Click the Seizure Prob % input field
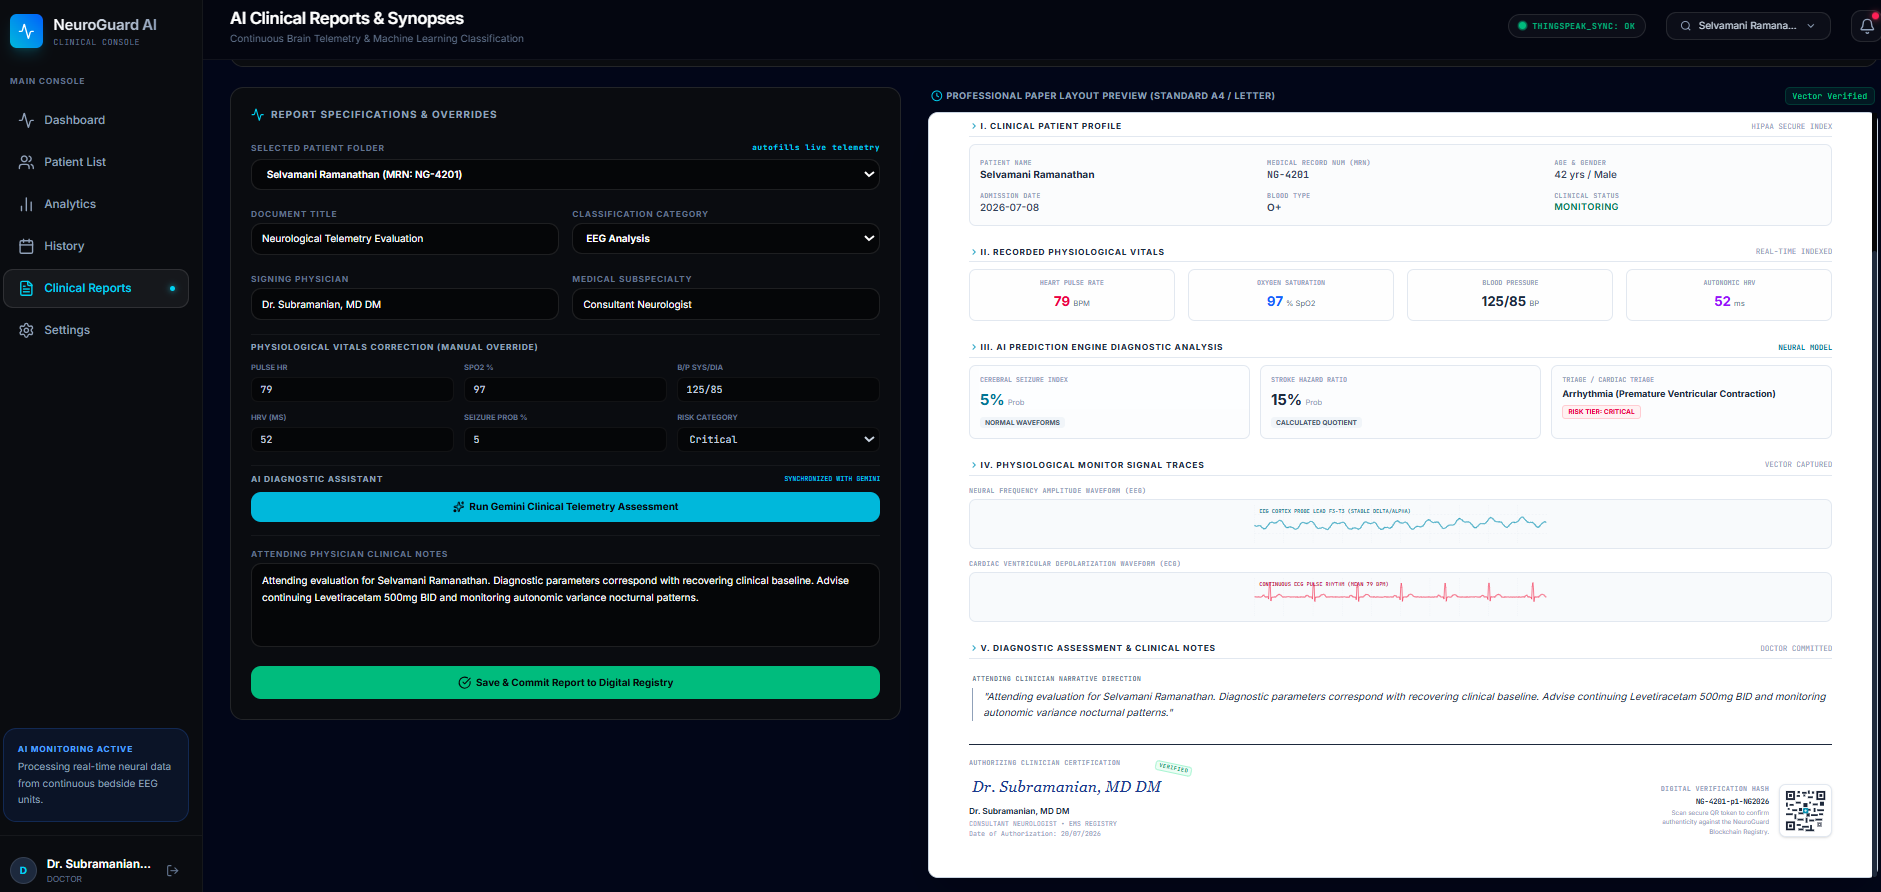The height and width of the screenshot is (892, 1881). coord(565,439)
